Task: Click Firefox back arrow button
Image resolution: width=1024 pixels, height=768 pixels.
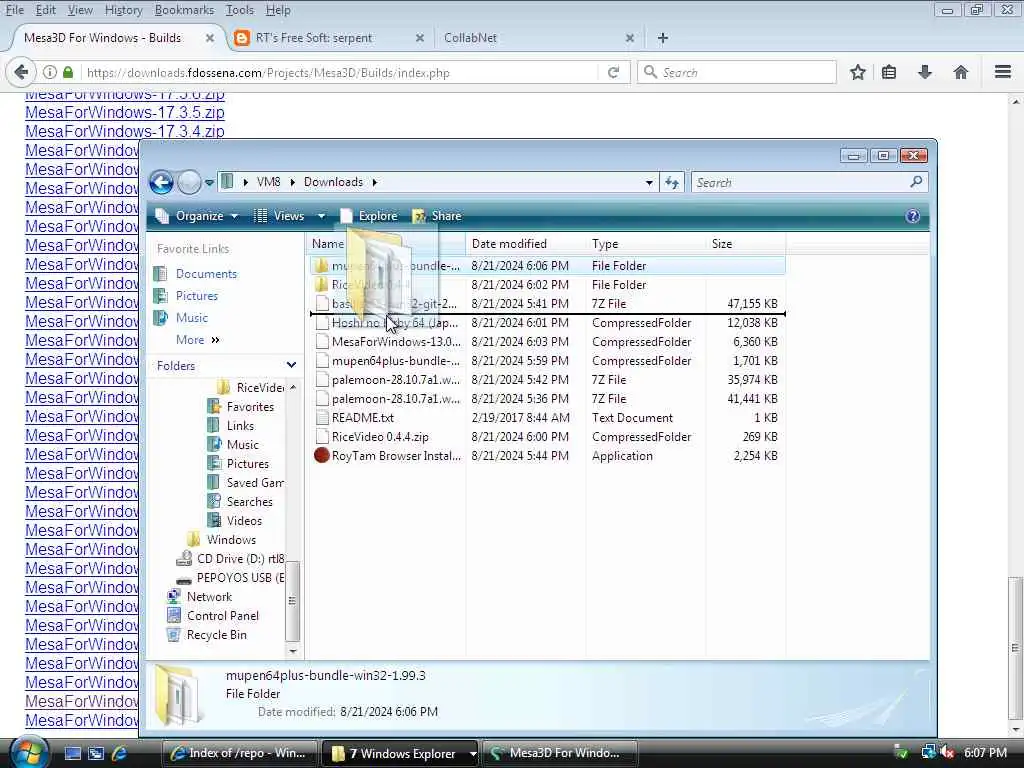Action: click(21, 72)
